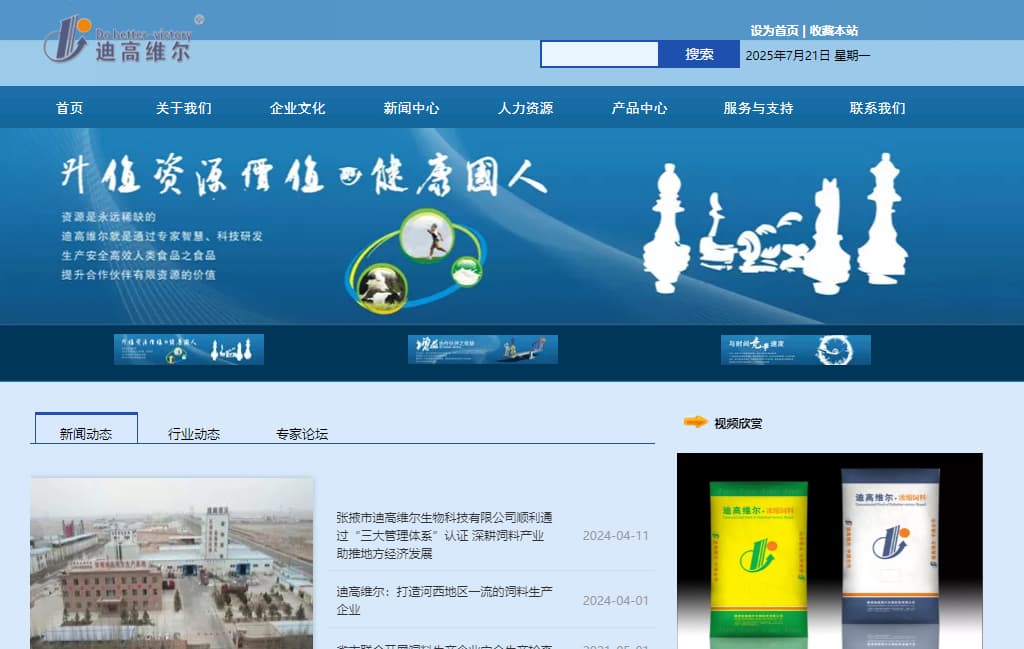The width and height of the screenshot is (1024, 649).
Task: Click the 视频欣赏 heading
Action: point(738,423)
